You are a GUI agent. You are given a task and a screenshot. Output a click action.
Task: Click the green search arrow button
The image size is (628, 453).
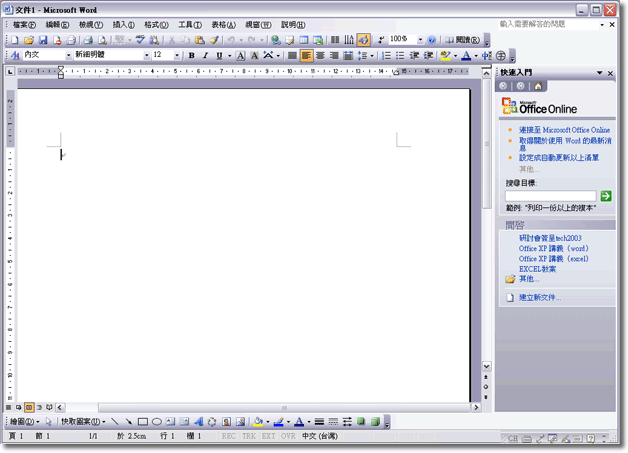pyautogui.click(x=605, y=196)
